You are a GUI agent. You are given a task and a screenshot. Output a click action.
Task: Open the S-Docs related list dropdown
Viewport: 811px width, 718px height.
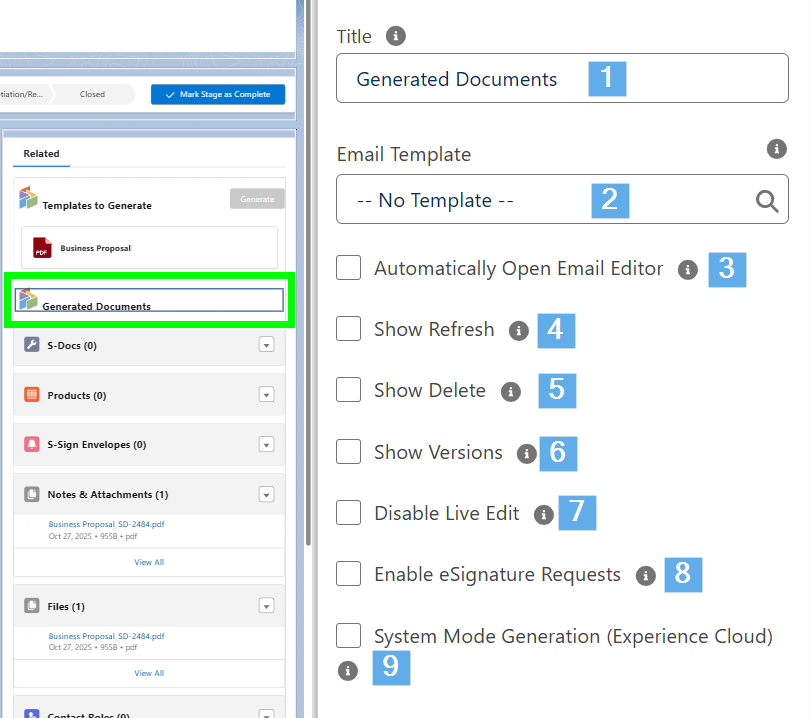[x=266, y=345]
